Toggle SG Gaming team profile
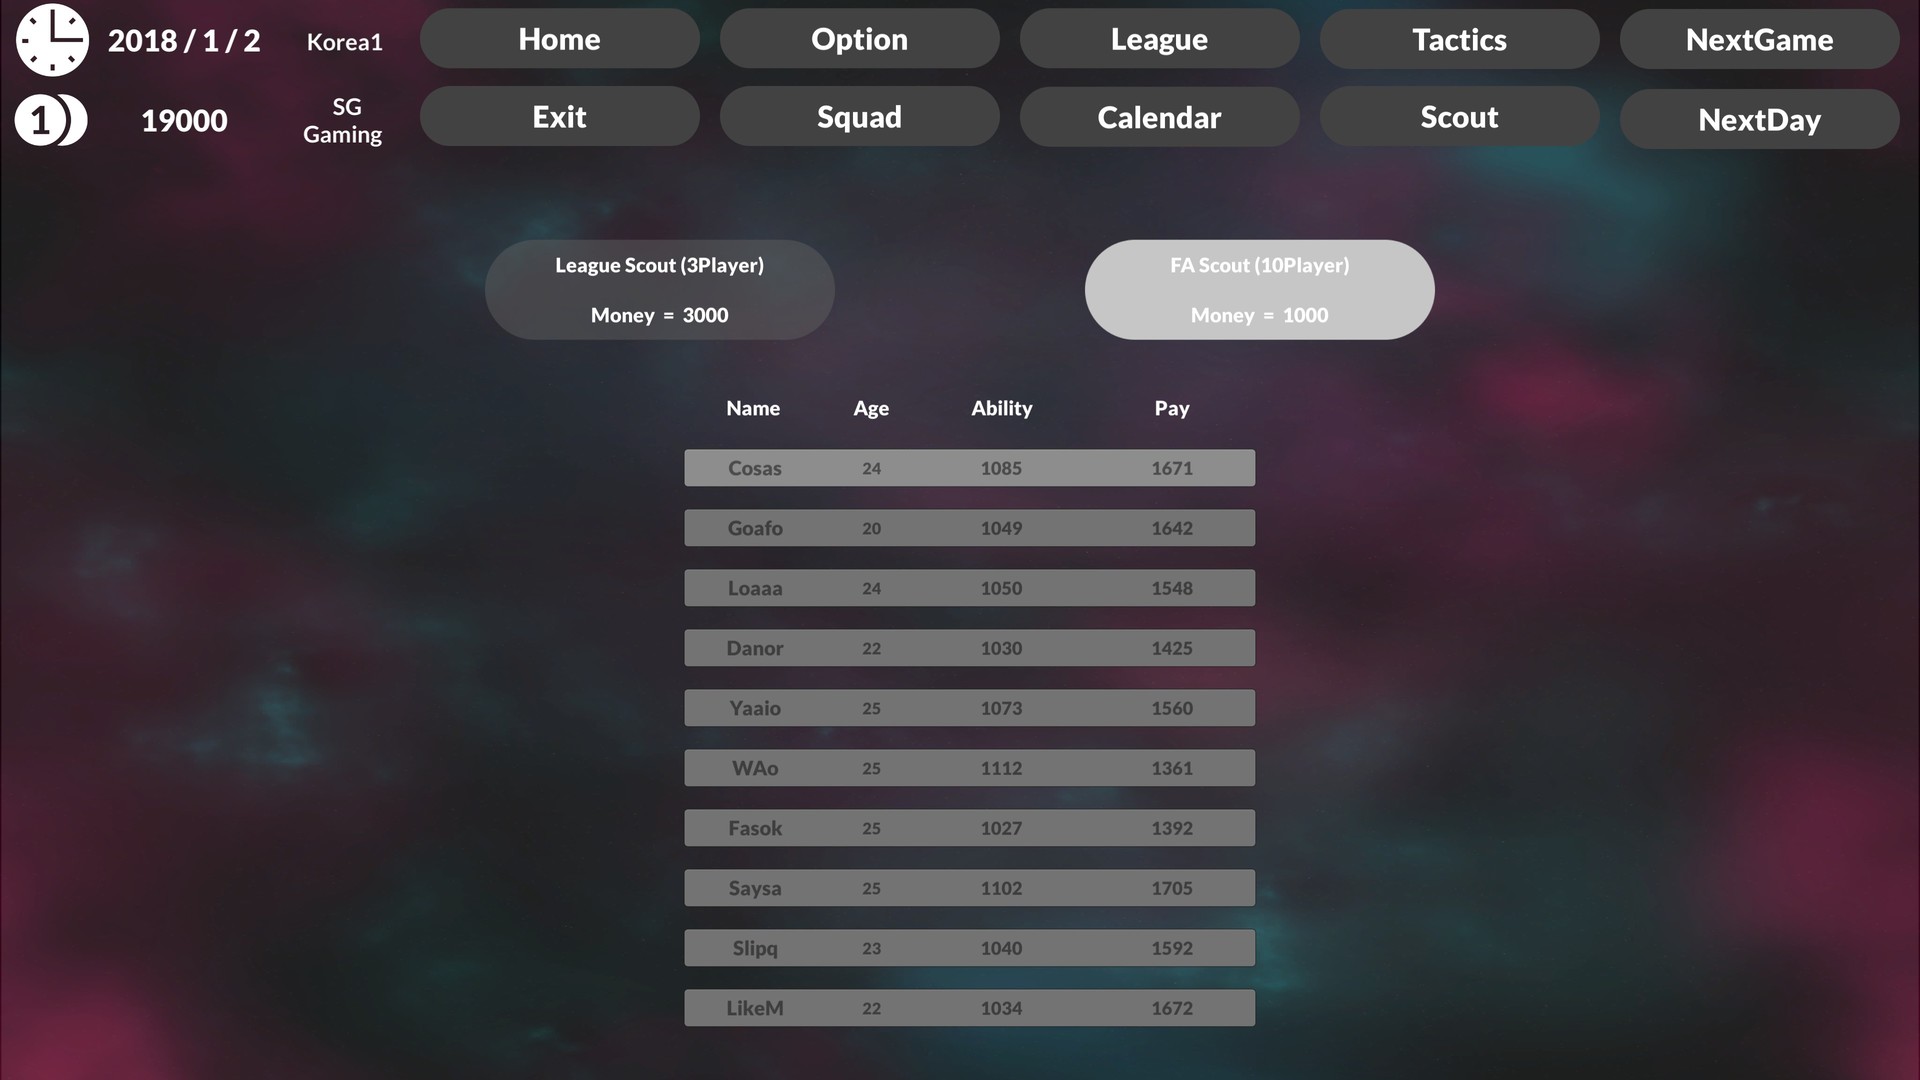This screenshot has height=1080, width=1920. pos(343,120)
